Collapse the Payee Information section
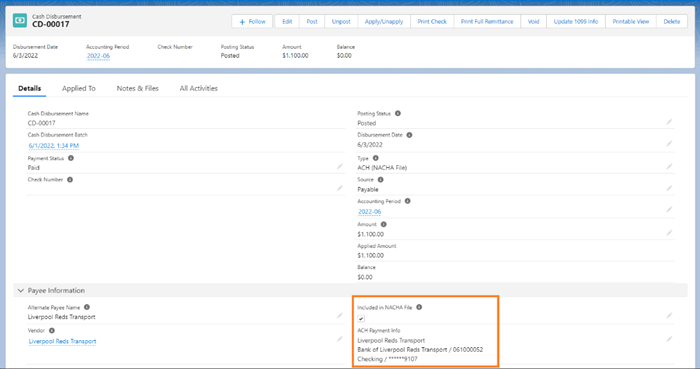Image resolution: width=700 pixels, height=369 pixels. (x=21, y=290)
